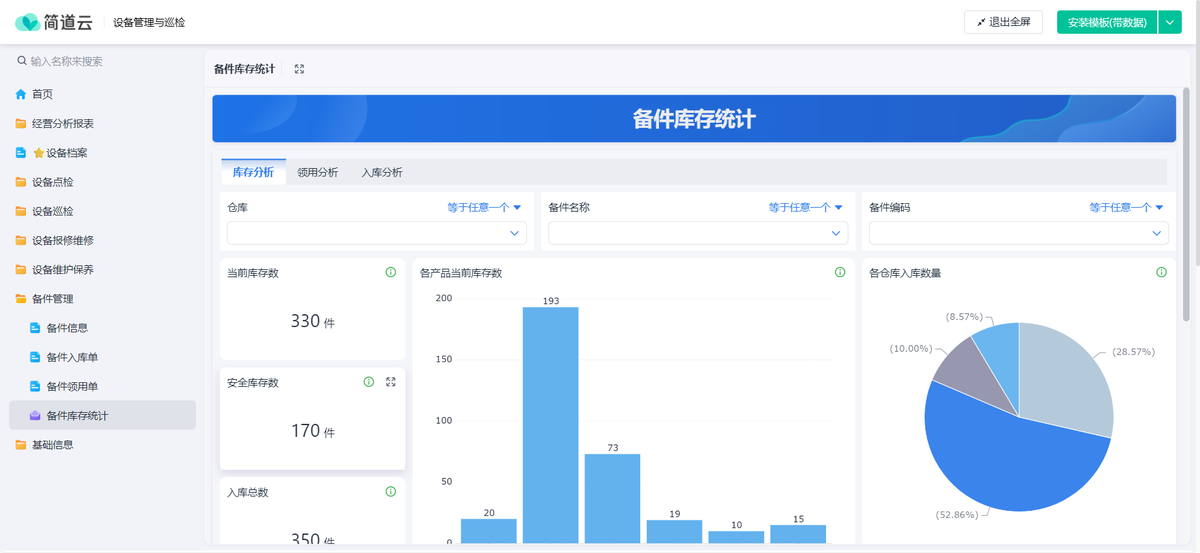The height and width of the screenshot is (553, 1200).
Task: Switch to the 入库分析 tab
Action: click(x=382, y=172)
